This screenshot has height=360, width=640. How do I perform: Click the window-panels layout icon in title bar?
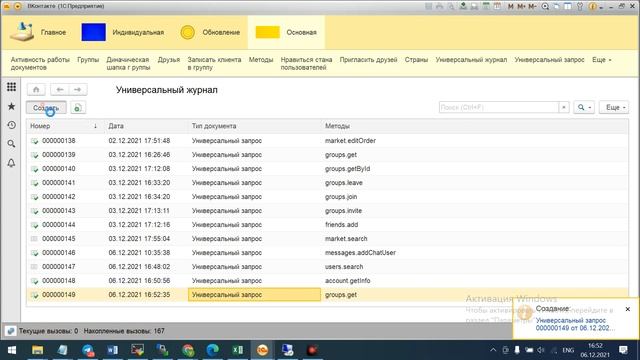click(x=568, y=6)
